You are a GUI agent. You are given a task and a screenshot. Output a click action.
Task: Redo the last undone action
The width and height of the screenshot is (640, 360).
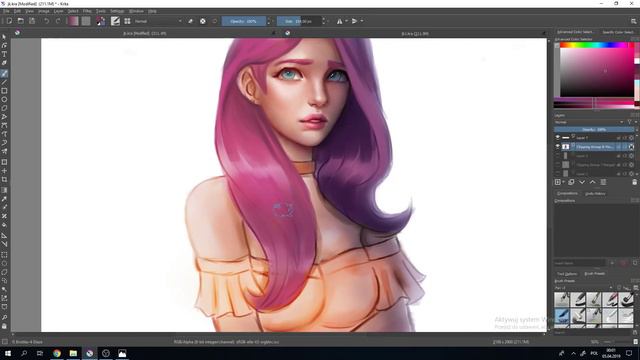(x=58, y=21)
